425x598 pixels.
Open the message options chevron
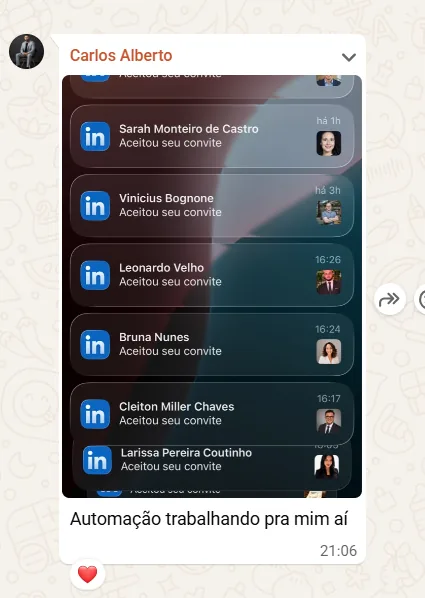pos(349,57)
